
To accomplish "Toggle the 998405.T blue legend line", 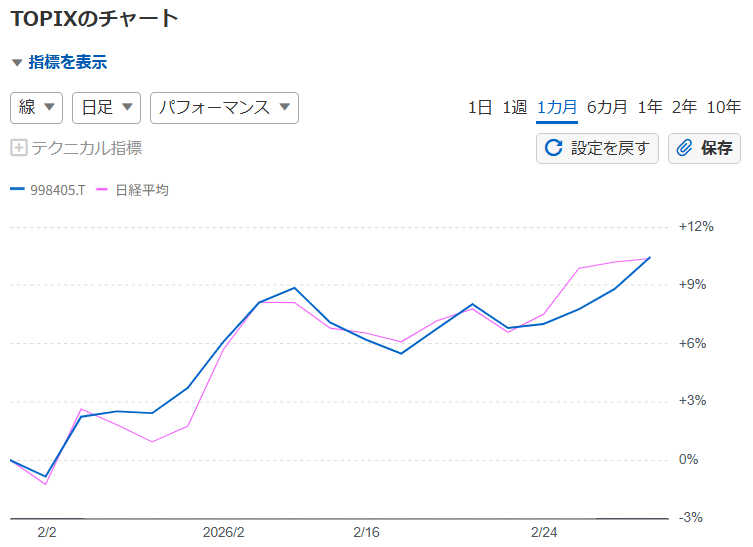I will pyautogui.click(x=17, y=190).
